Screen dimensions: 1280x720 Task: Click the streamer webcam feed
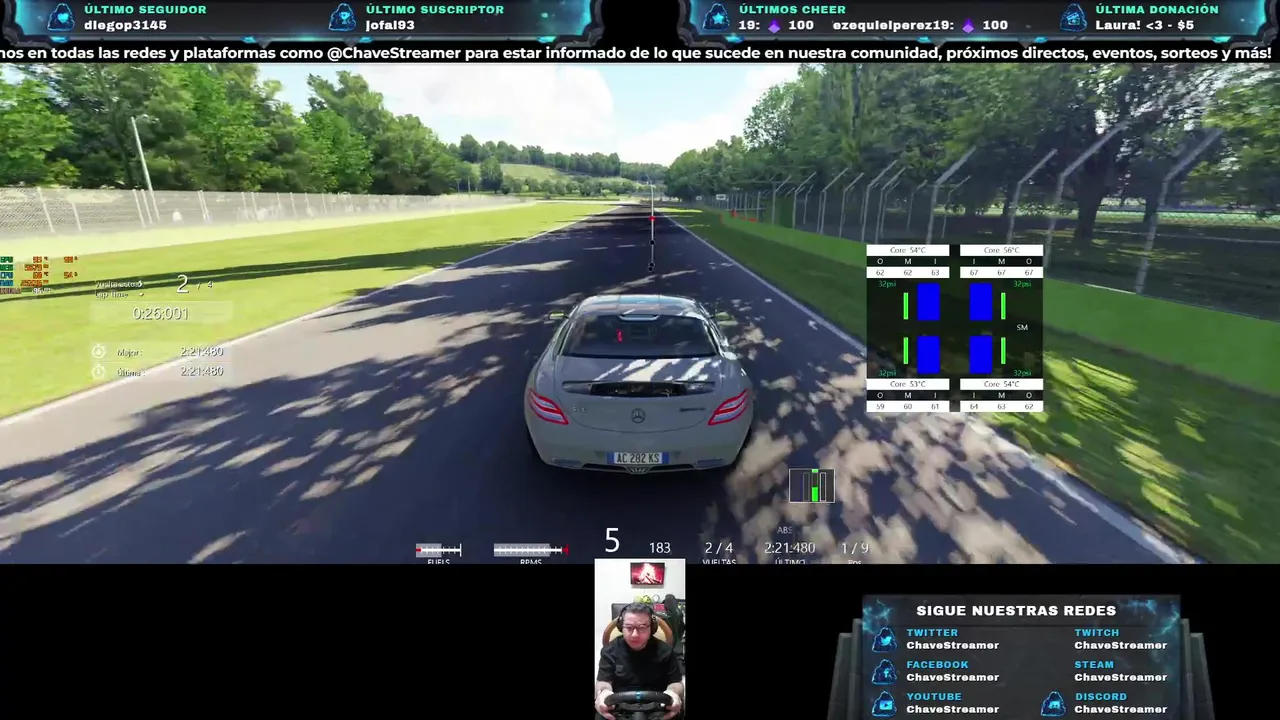pyautogui.click(x=640, y=639)
